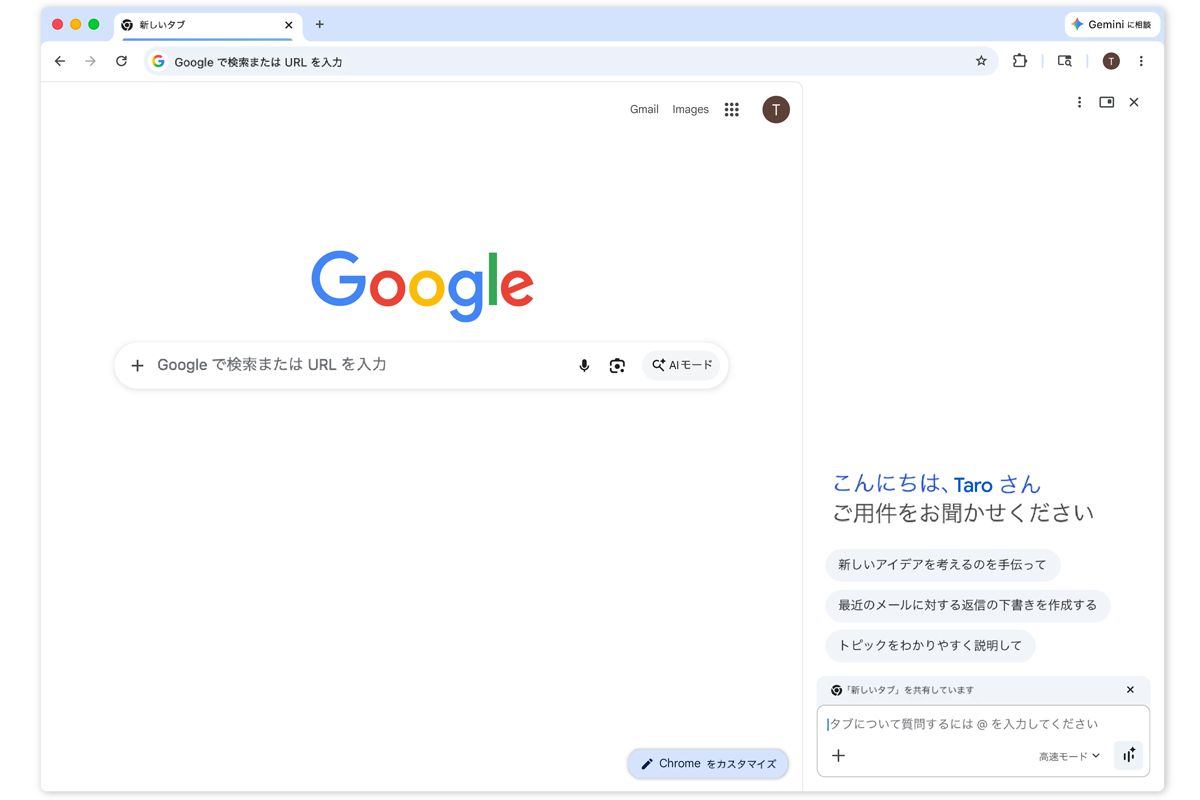
Task: Open the Google account avatar on page
Action: (776, 110)
